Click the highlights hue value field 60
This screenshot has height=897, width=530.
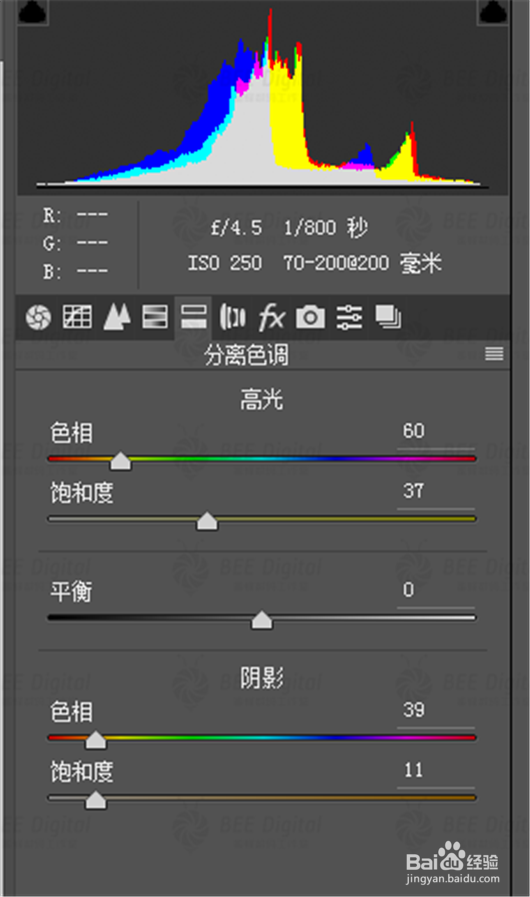(x=436, y=432)
